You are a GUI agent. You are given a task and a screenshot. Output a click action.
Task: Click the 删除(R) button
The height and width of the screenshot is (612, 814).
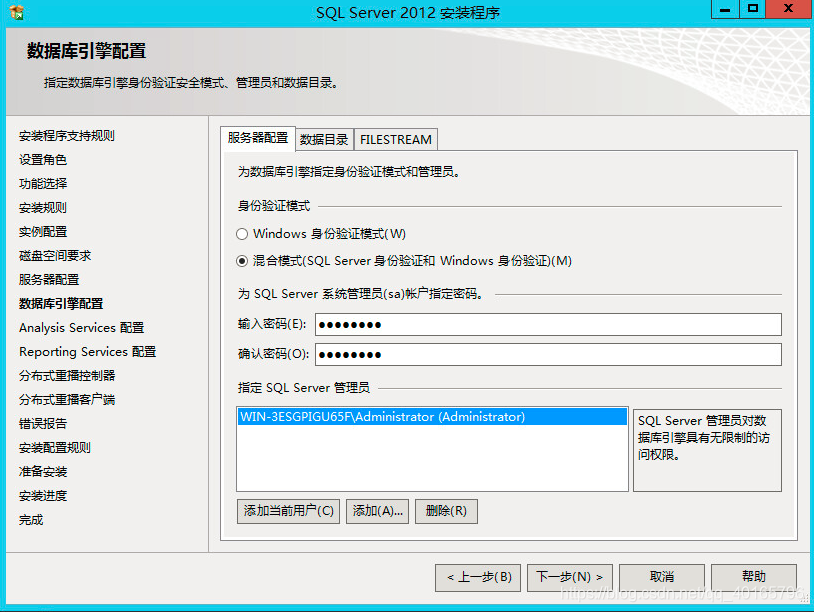click(446, 511)
